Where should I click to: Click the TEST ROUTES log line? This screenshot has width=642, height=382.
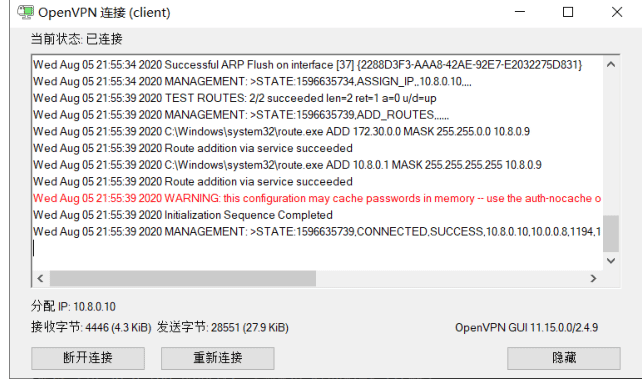tap(235, 98)
